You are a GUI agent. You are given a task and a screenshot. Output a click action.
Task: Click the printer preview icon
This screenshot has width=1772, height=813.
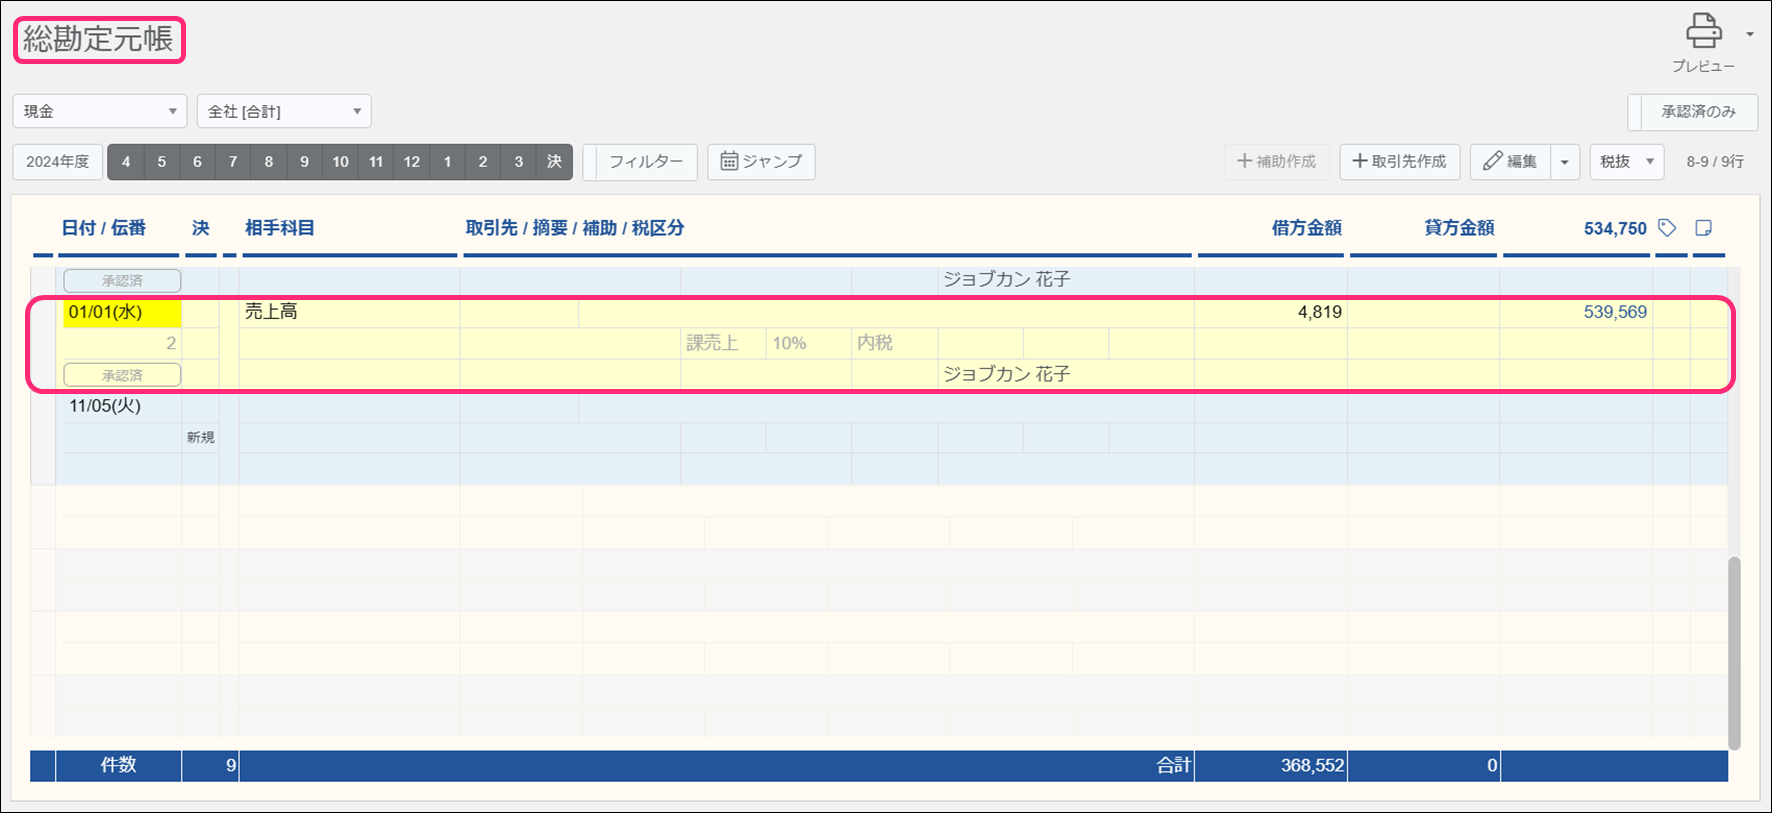[x=1703, y=32]
